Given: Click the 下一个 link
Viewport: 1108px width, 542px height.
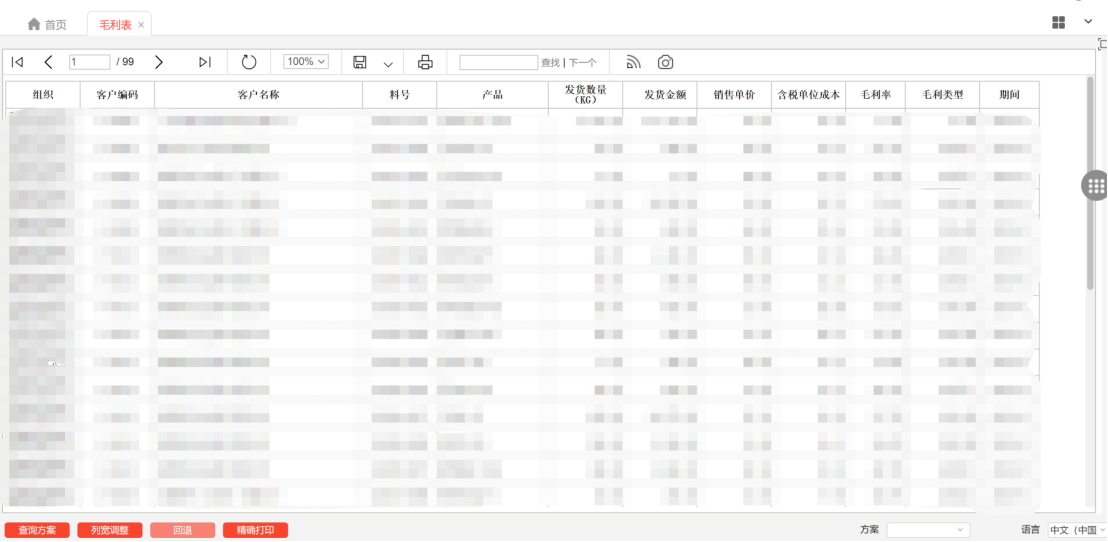Looking at the screenshot, I should coord(583,63).
